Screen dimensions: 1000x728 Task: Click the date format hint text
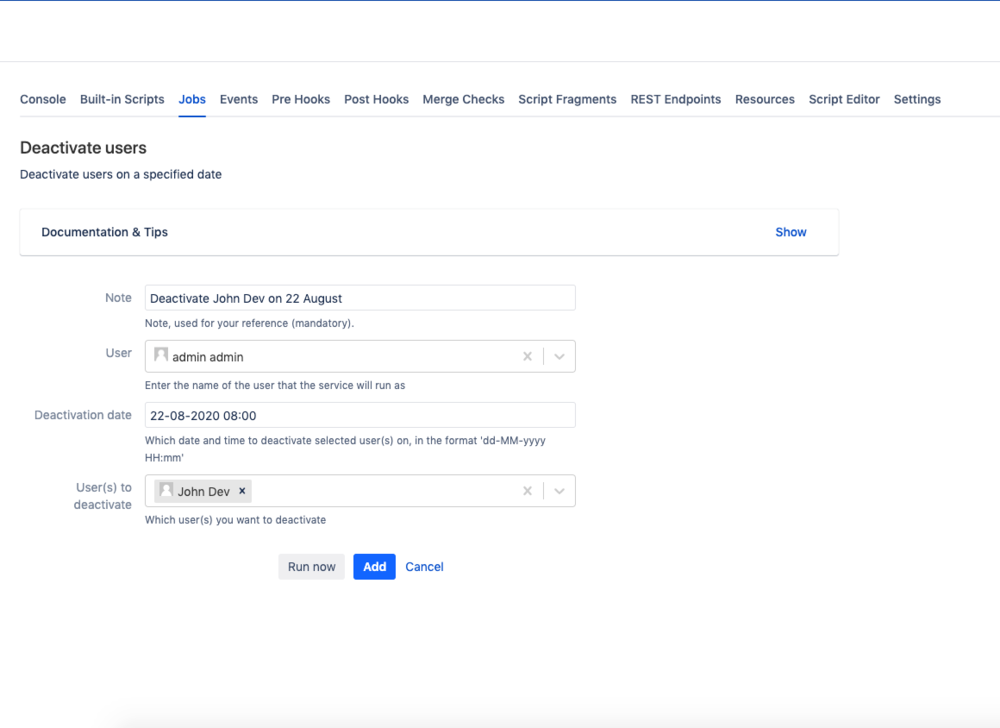(x=345, y=449)
